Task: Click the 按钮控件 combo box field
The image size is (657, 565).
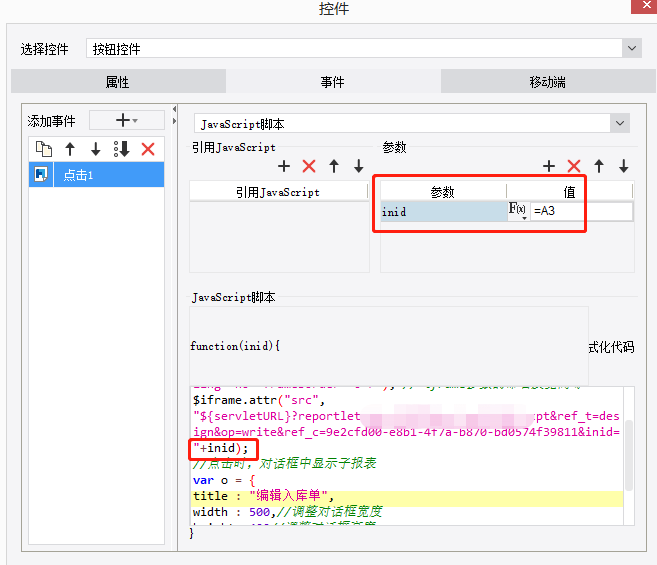Action: click(x=354, y=48)
